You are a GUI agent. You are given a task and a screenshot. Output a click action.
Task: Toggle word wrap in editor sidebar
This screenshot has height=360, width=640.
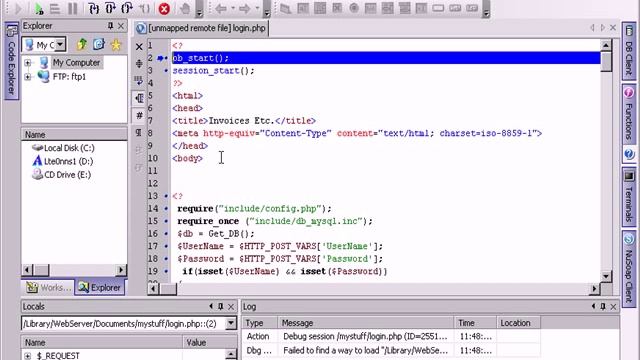(x=139, y=81)
